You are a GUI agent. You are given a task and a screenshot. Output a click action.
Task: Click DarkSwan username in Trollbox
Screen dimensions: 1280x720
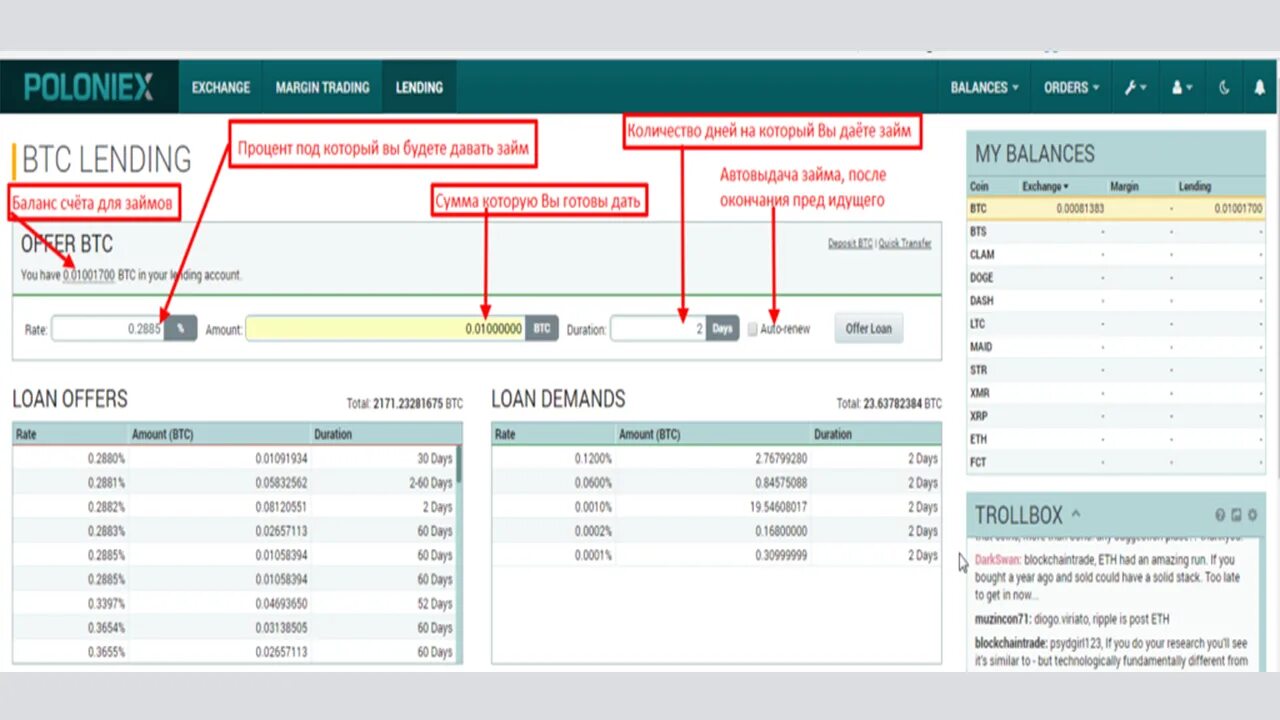click(x=997, y=560)
